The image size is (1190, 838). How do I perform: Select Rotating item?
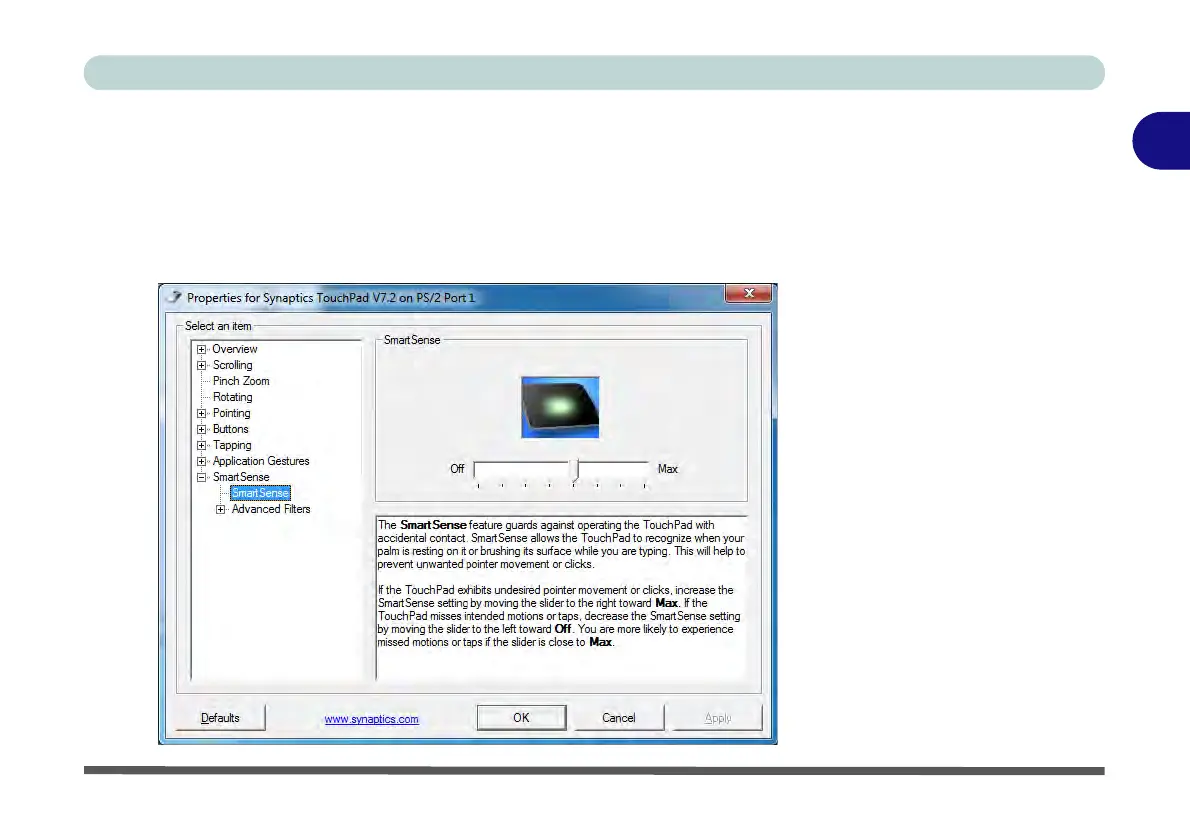tap(232, 397)
